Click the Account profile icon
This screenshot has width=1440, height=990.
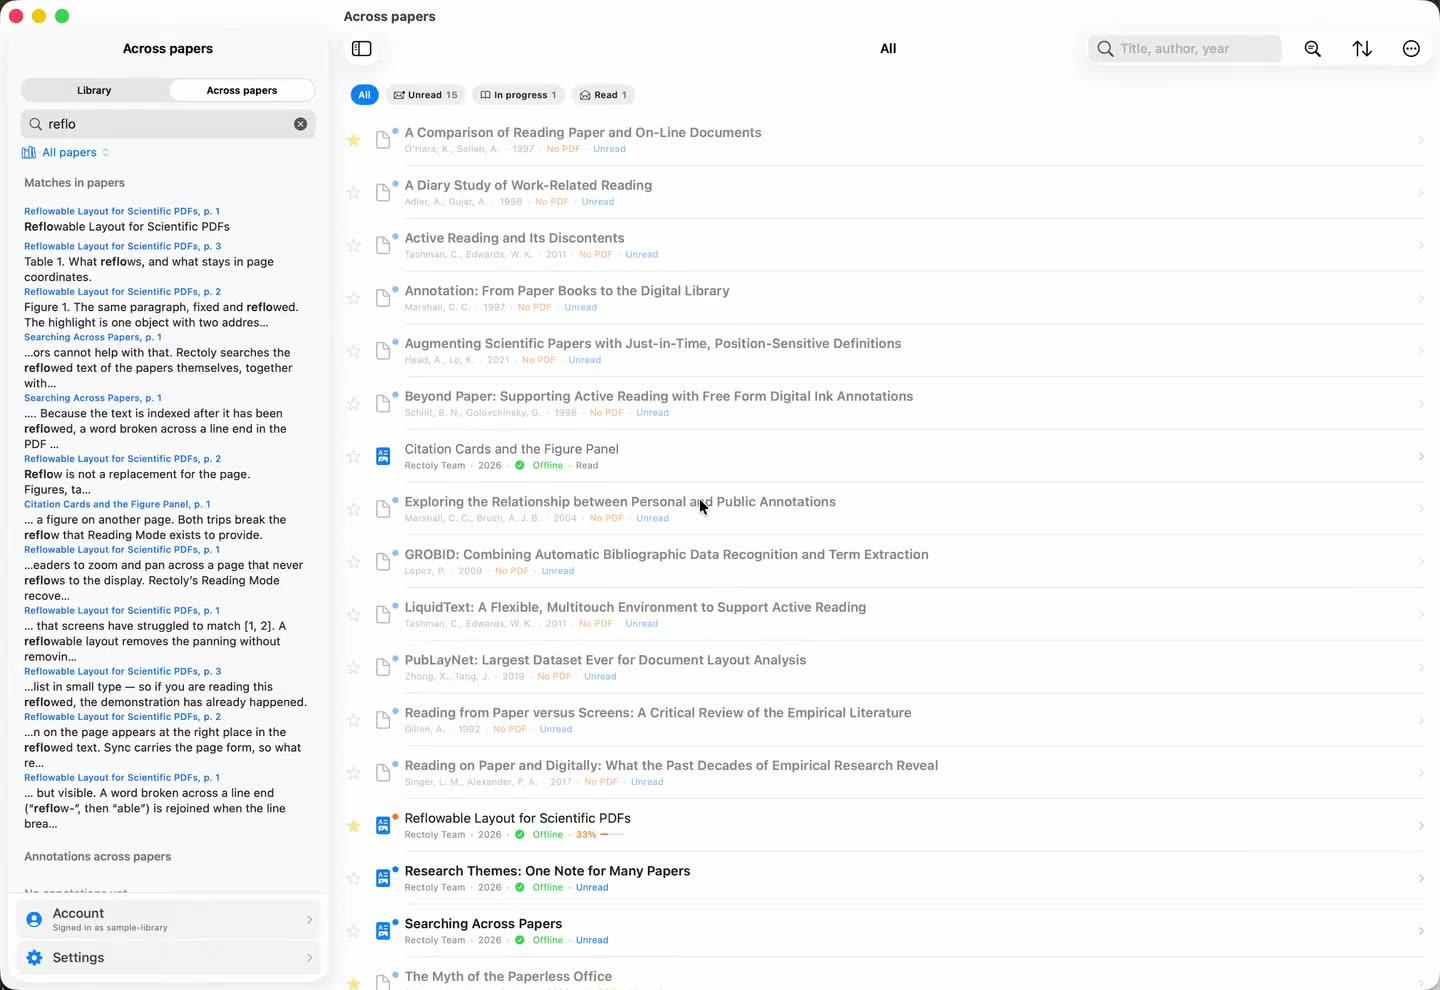(x=34, y=919)
